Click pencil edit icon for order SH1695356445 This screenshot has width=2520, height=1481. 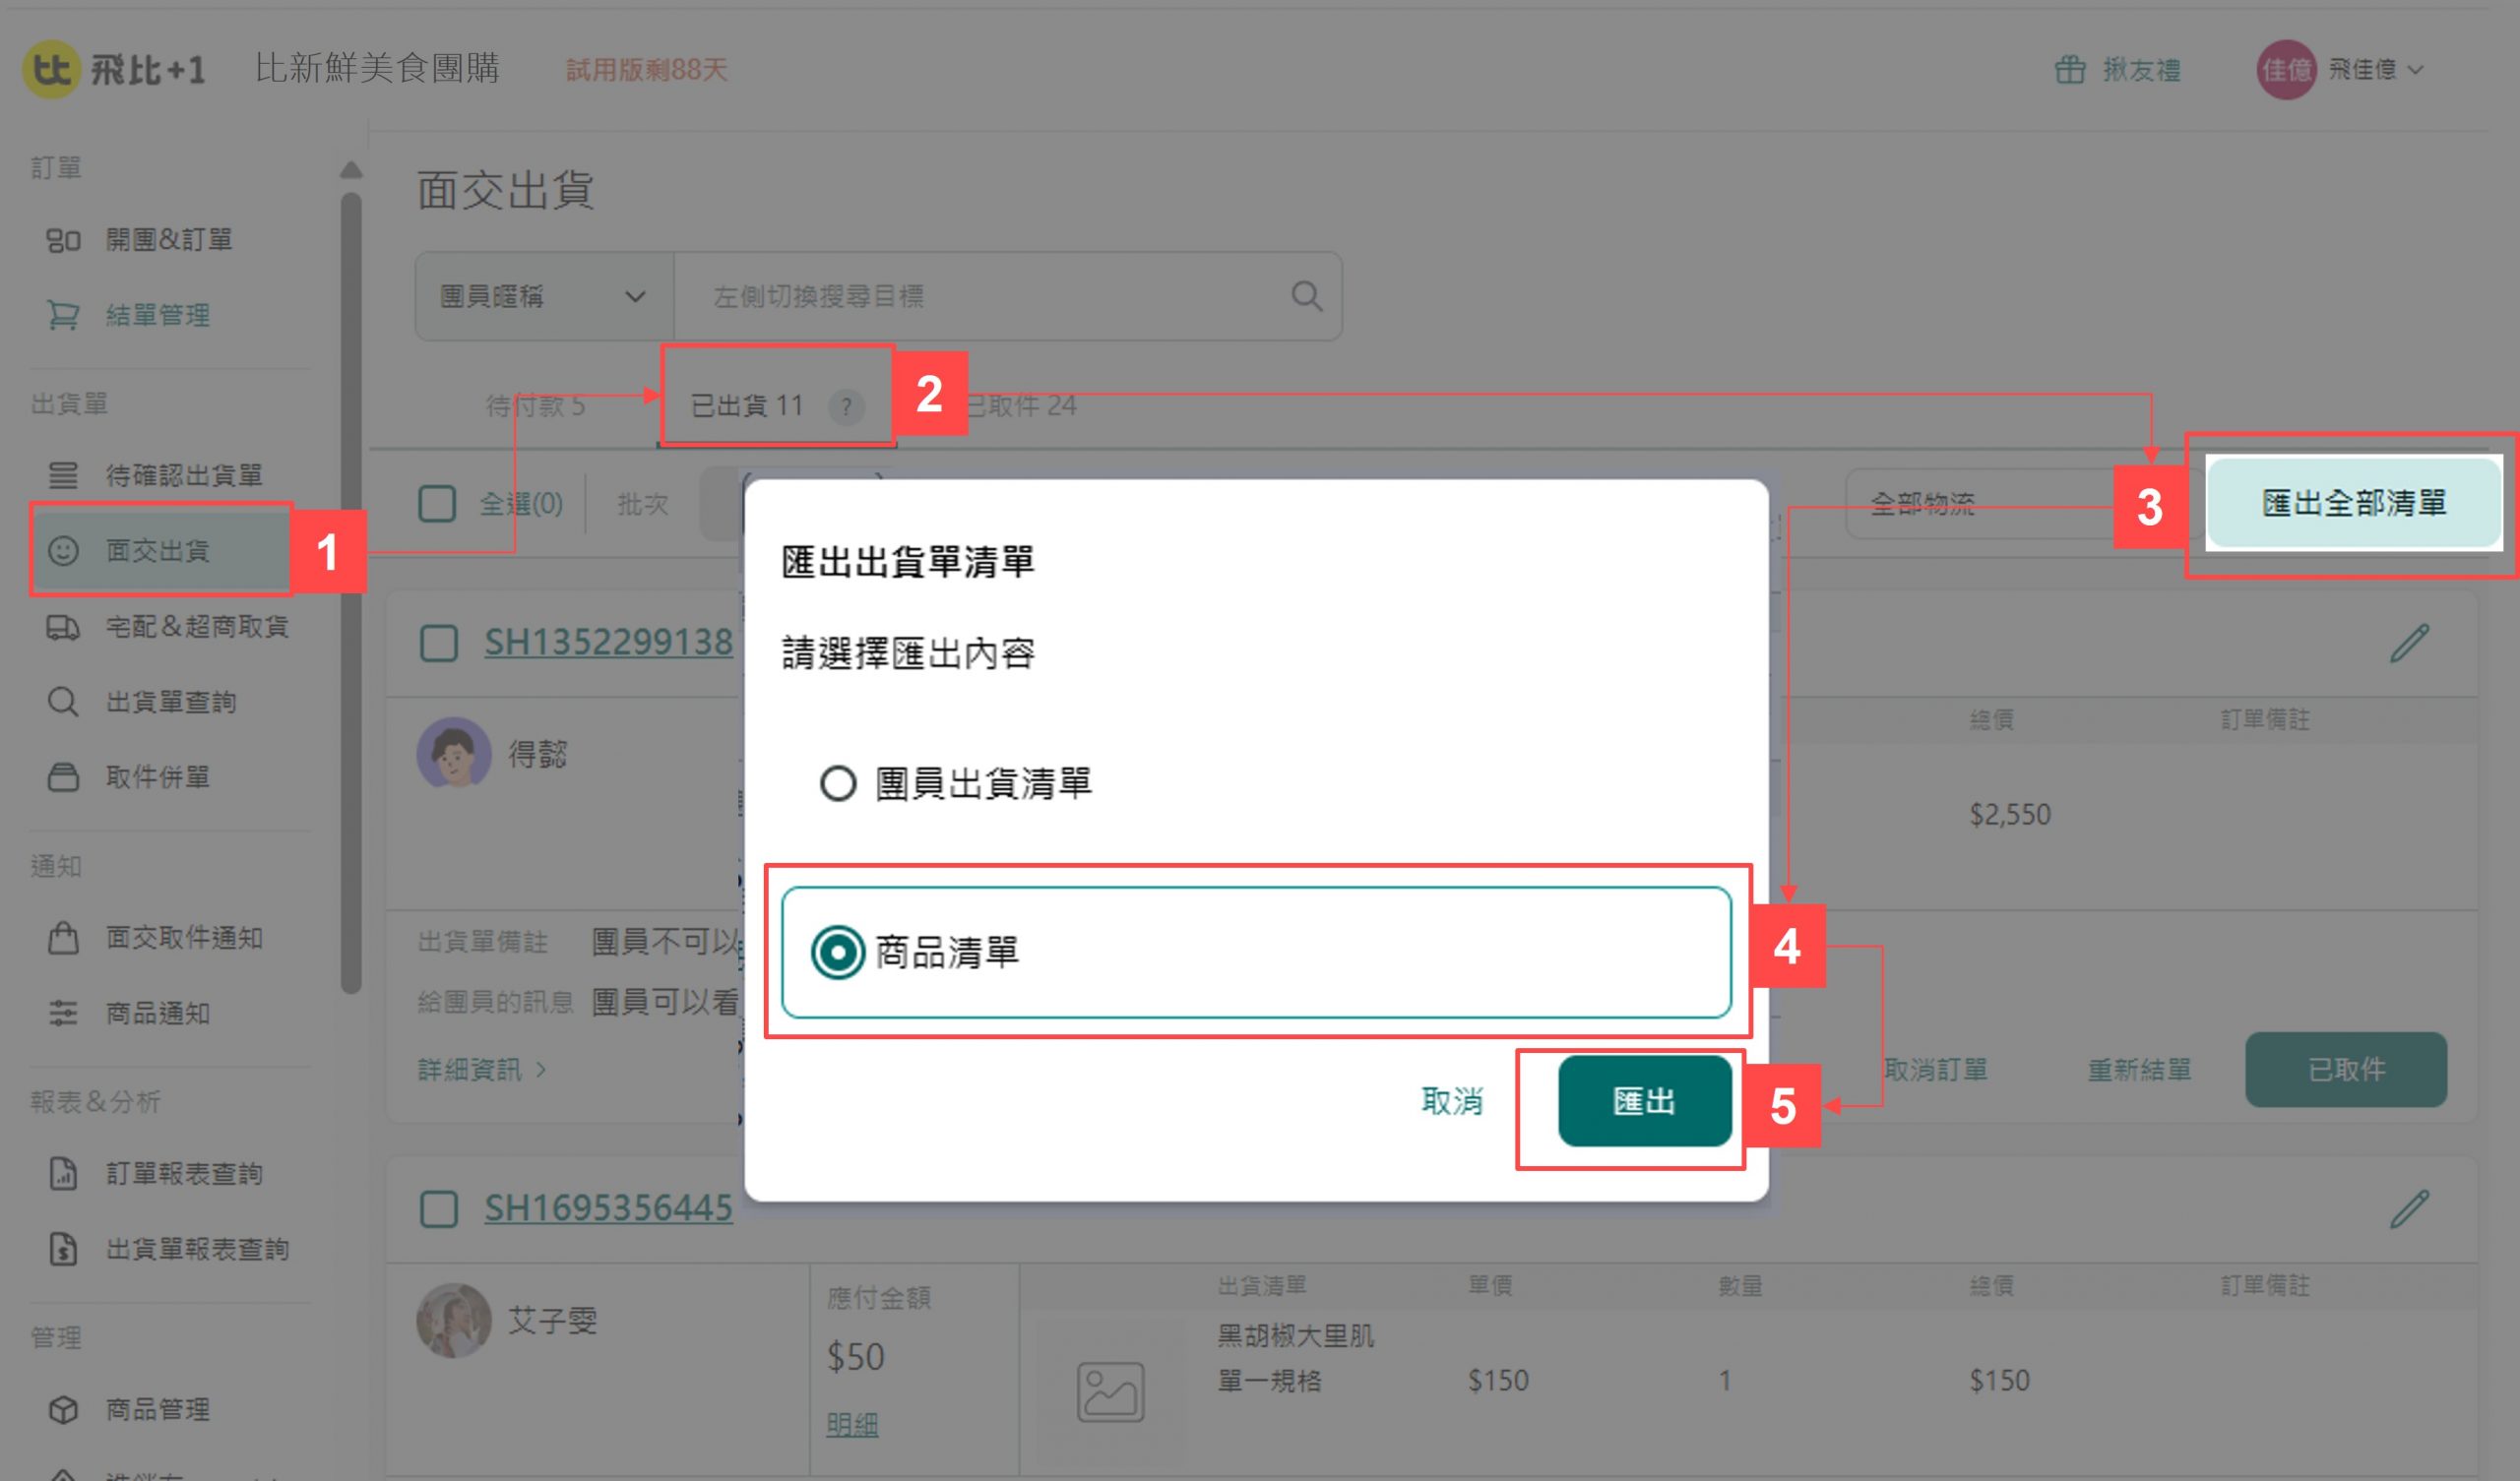click(x=2409, y=1209)
